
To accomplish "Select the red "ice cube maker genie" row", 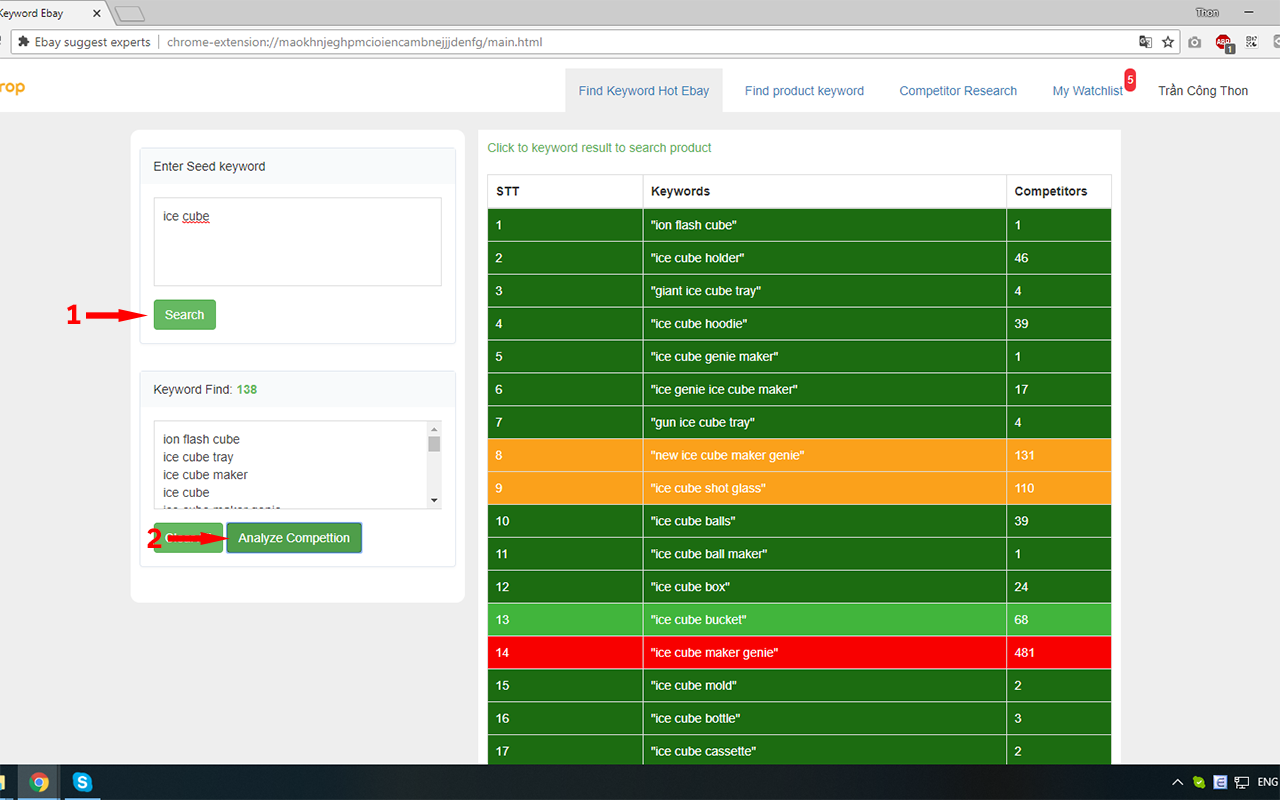I will click(799, 652).
